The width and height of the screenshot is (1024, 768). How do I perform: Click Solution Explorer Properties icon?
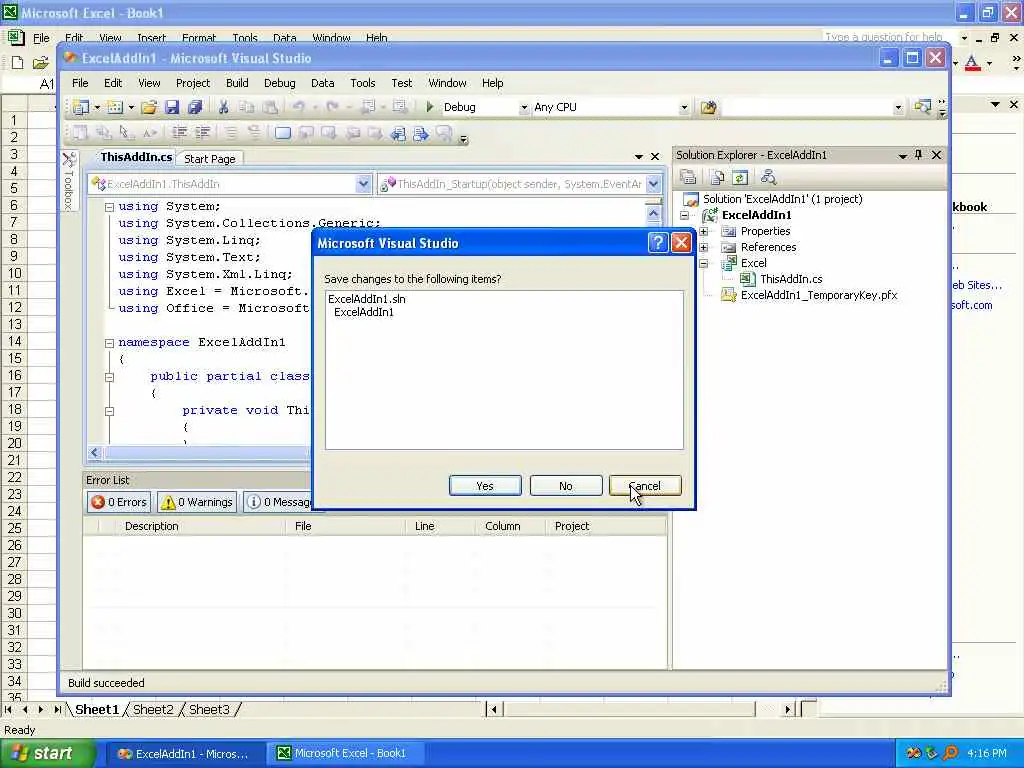(x=688, y=177)
